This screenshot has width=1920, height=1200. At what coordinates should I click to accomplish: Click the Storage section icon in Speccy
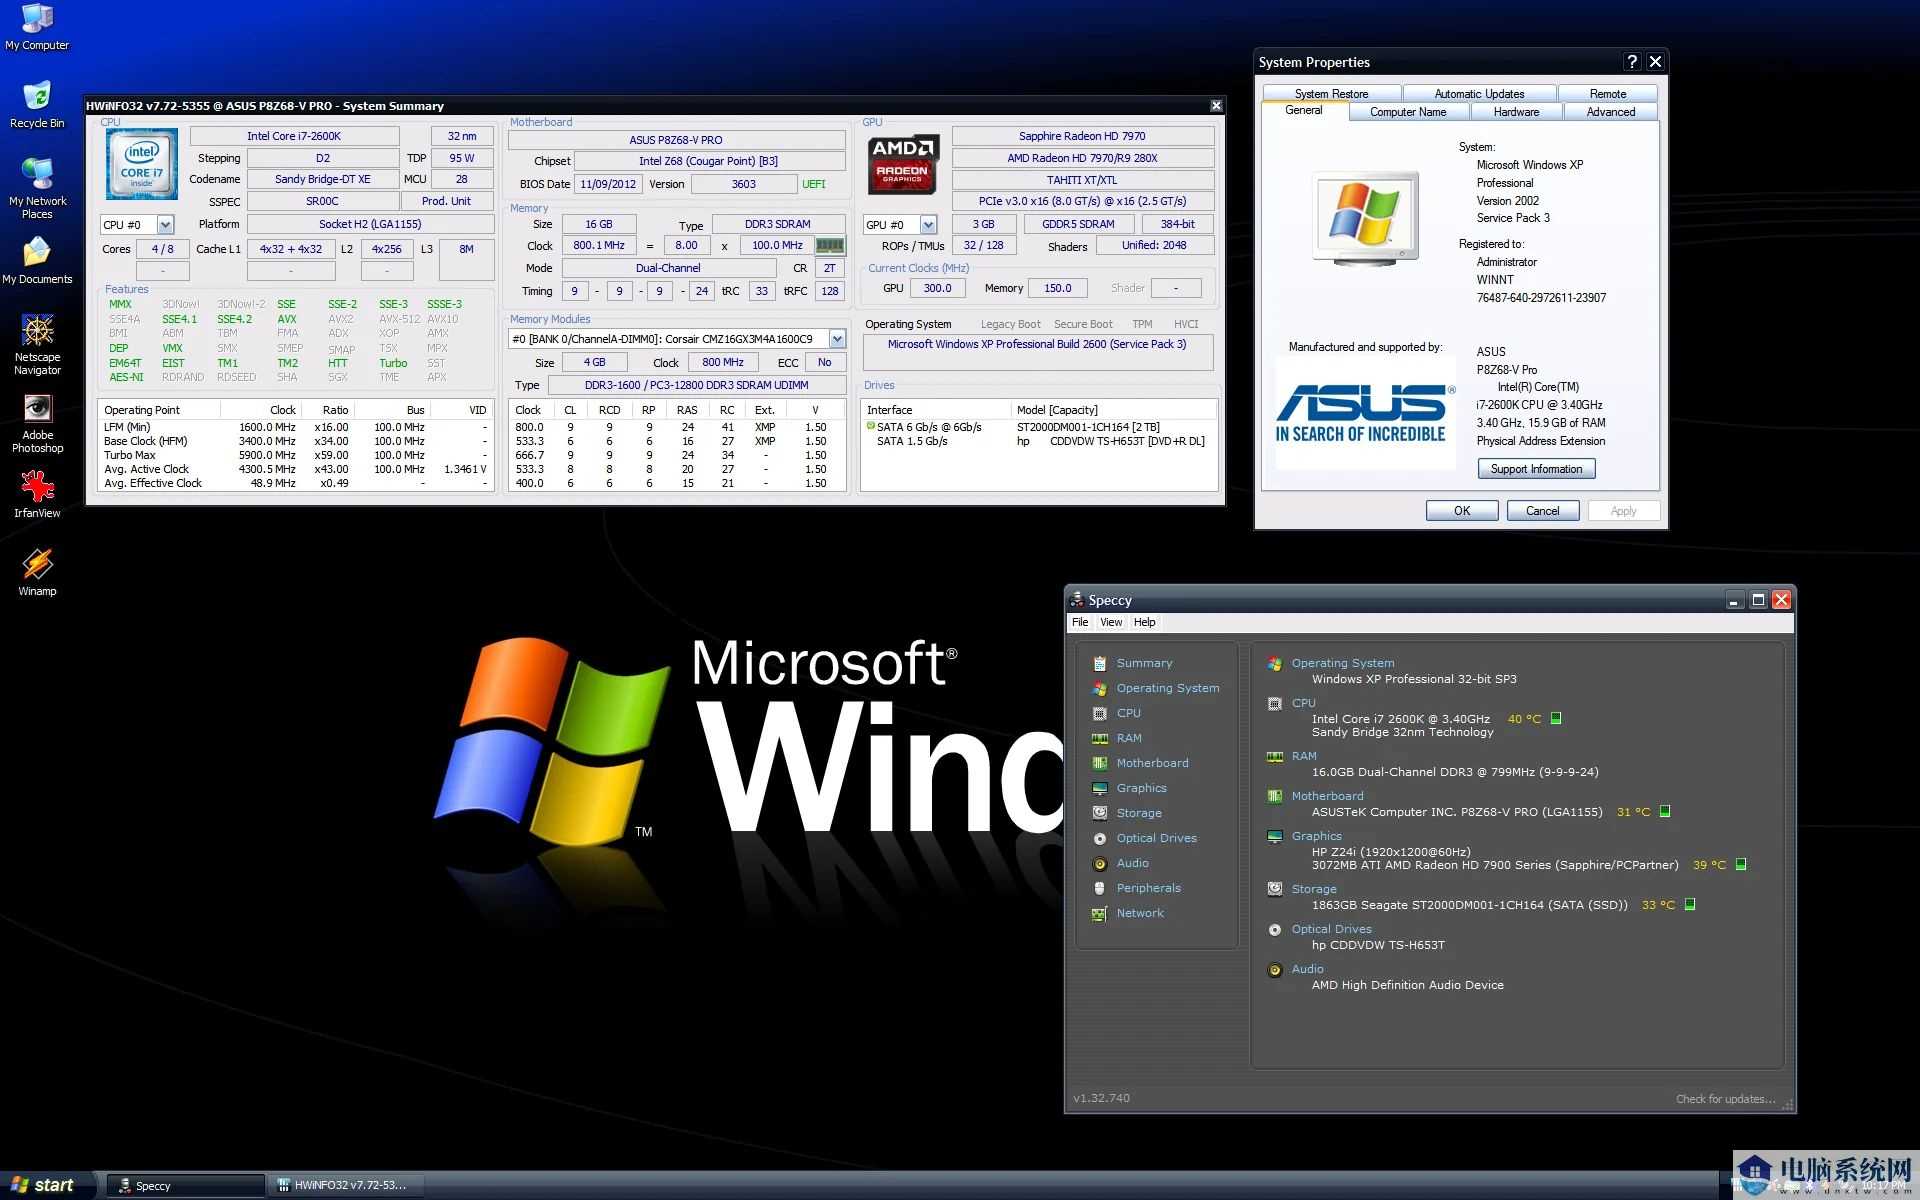pos(1102,813)
